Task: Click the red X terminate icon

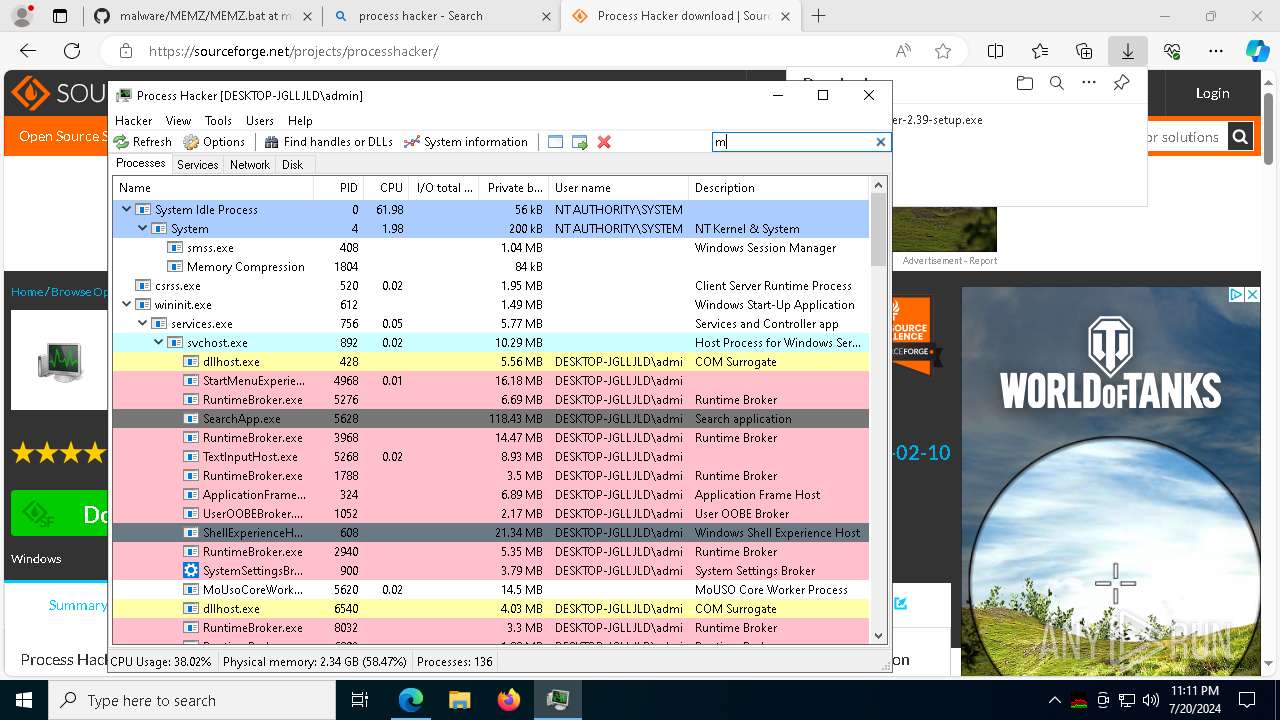Action: pos(604,142)
